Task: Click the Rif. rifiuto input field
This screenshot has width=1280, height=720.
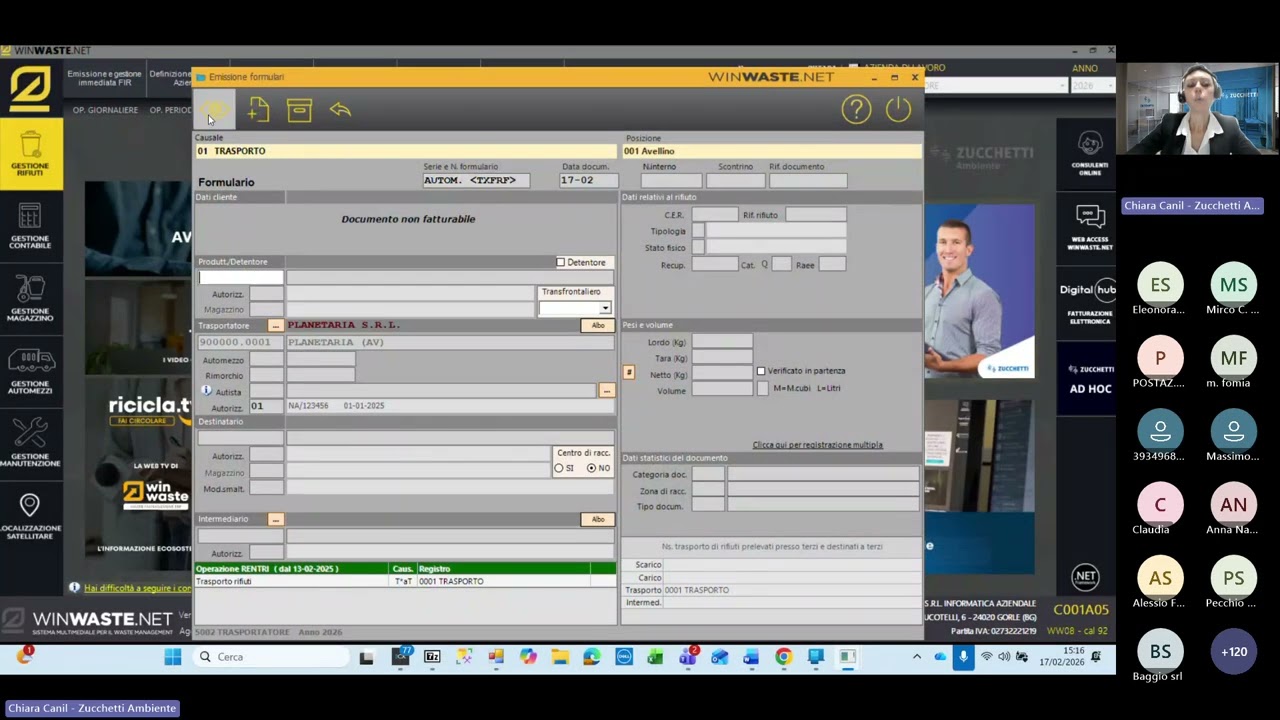Action: pos(816,215)
